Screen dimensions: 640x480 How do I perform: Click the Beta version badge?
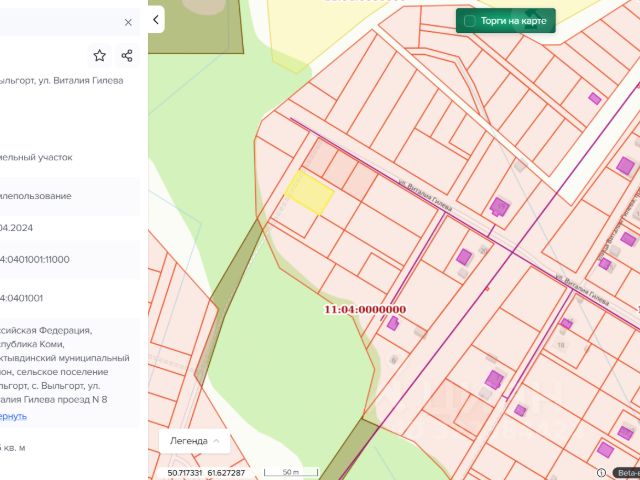click(x=627, y=473)
